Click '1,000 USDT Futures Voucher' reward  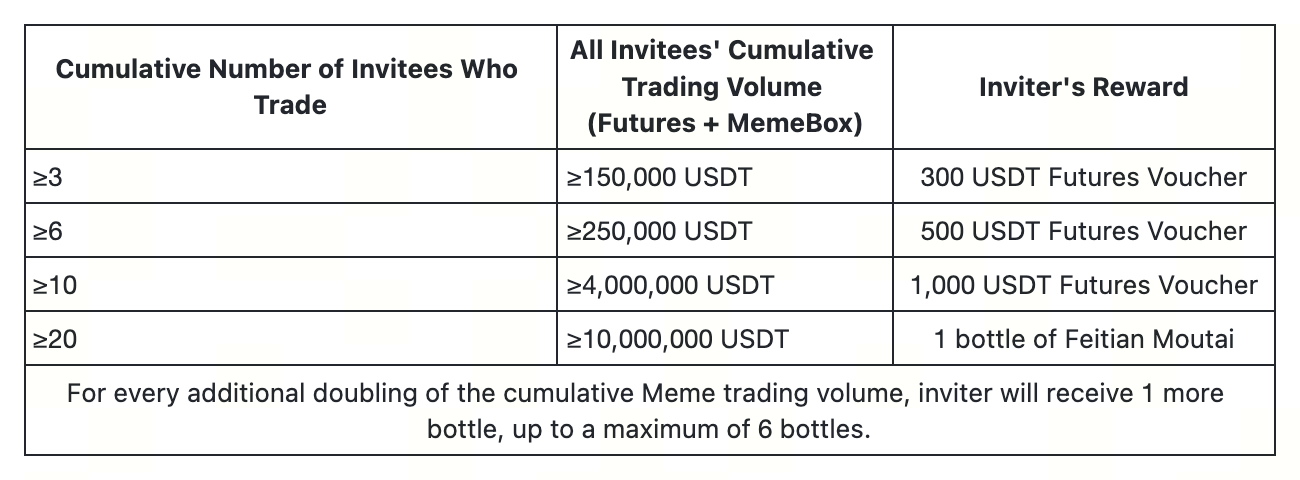(1084, 285)
